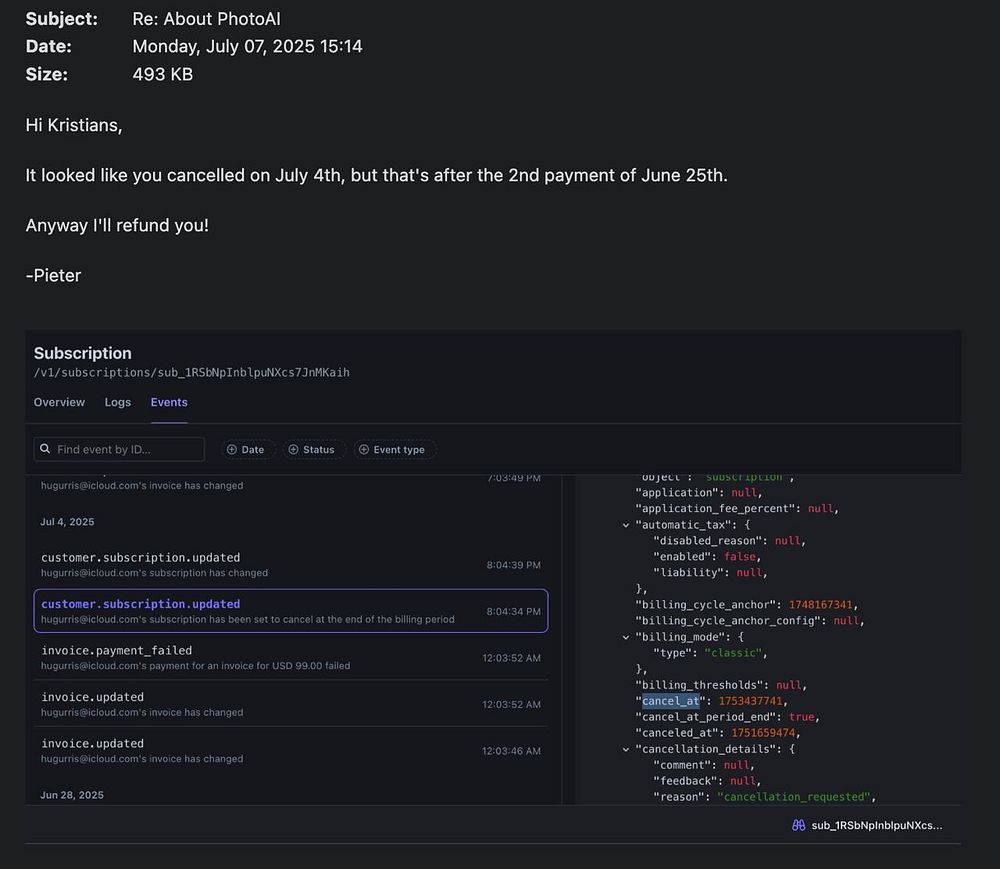Select the Events tab
Image resolution: width=1000 pixels, height=869 pixels.
click(x=169, y=402)
